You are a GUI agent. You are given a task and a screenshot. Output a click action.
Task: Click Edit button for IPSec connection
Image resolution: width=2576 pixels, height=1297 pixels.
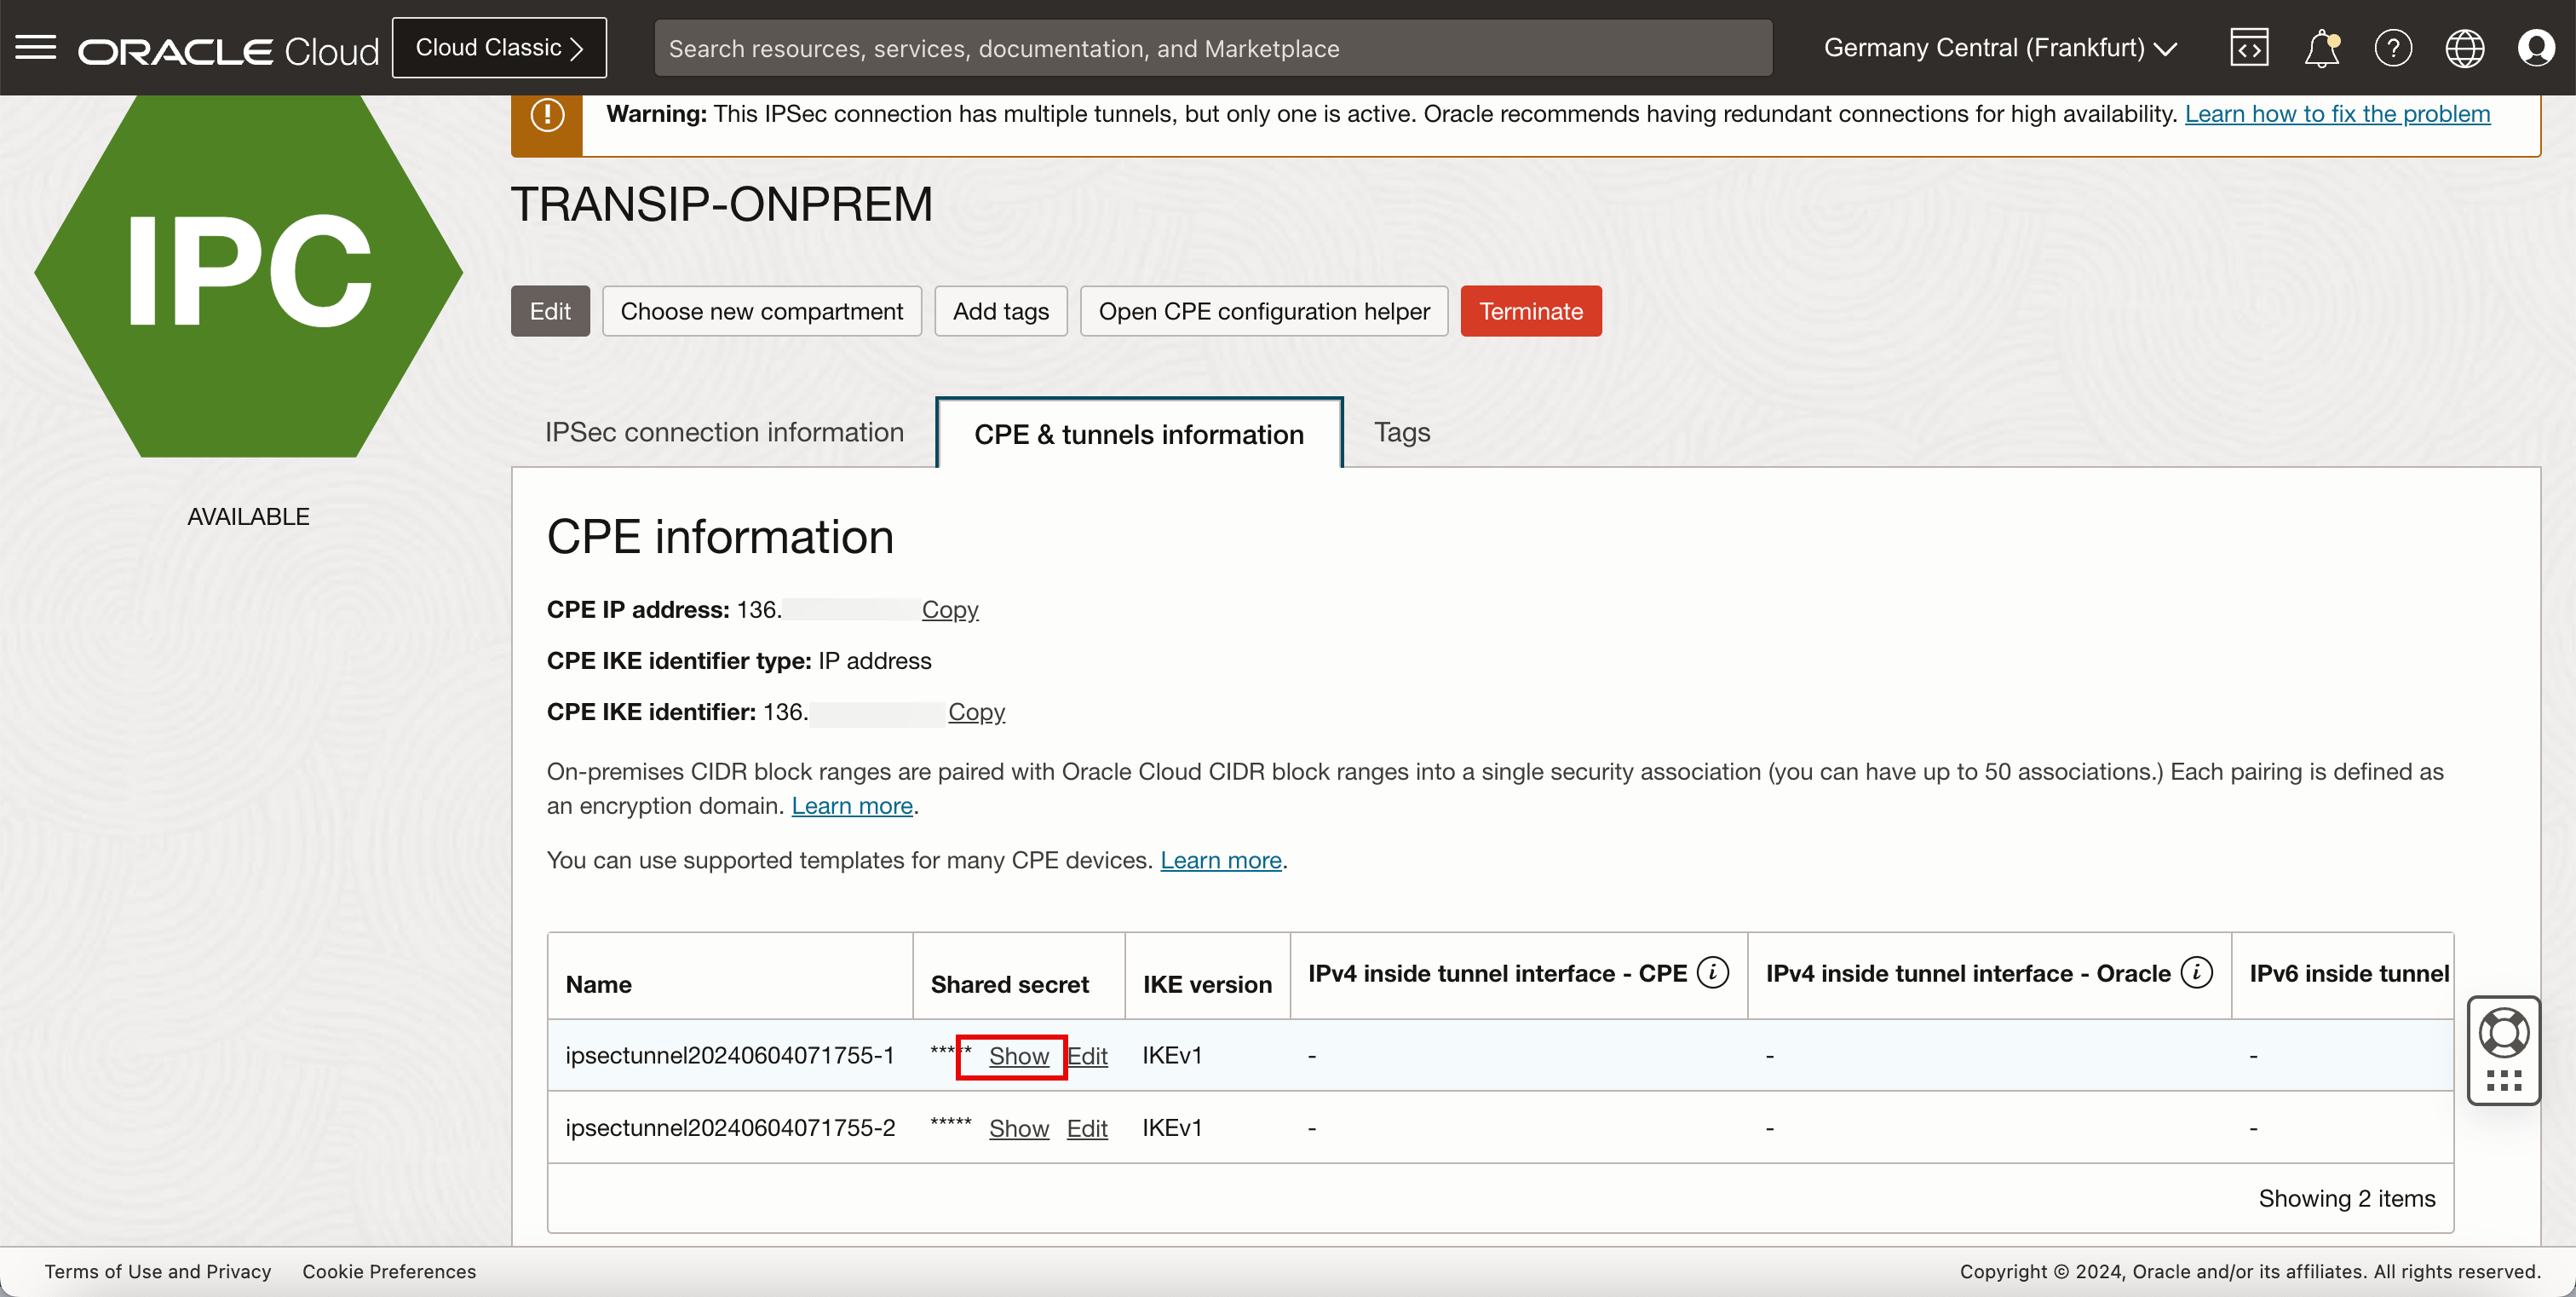pyautogui.click(x=550, y=311)
